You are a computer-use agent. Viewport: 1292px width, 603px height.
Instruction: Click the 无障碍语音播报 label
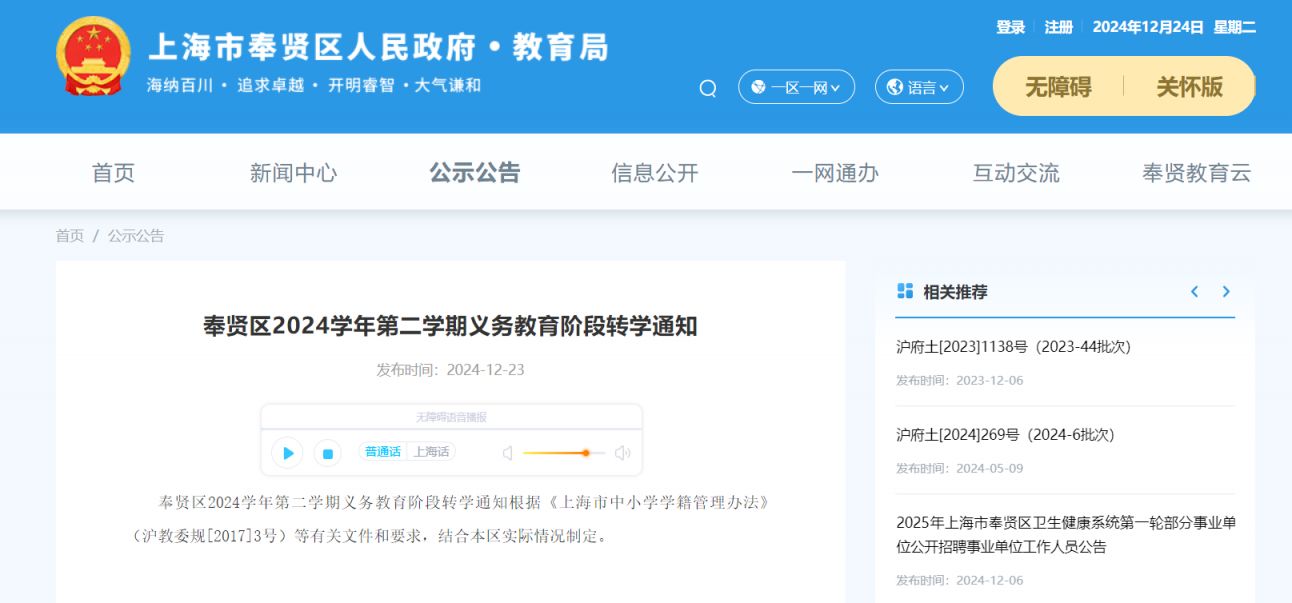click(x=451, y=417)
